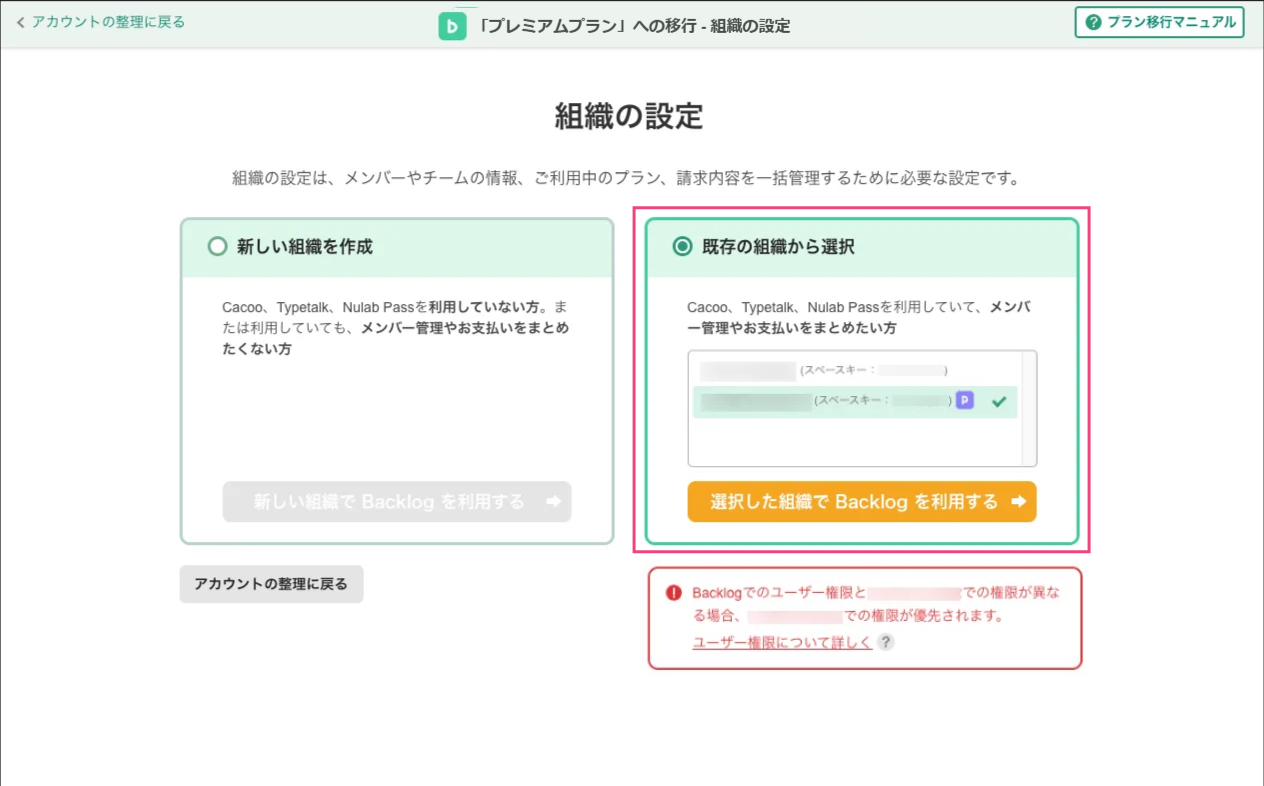Click the 組織の設定 page heading

tap(629, 116)
